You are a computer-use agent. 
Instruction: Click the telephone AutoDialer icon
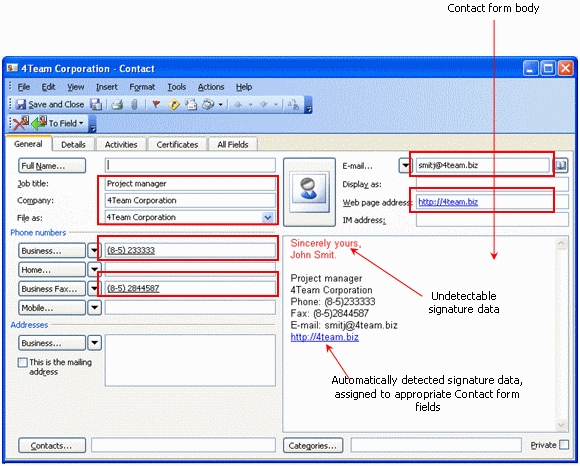coord(208,105)
